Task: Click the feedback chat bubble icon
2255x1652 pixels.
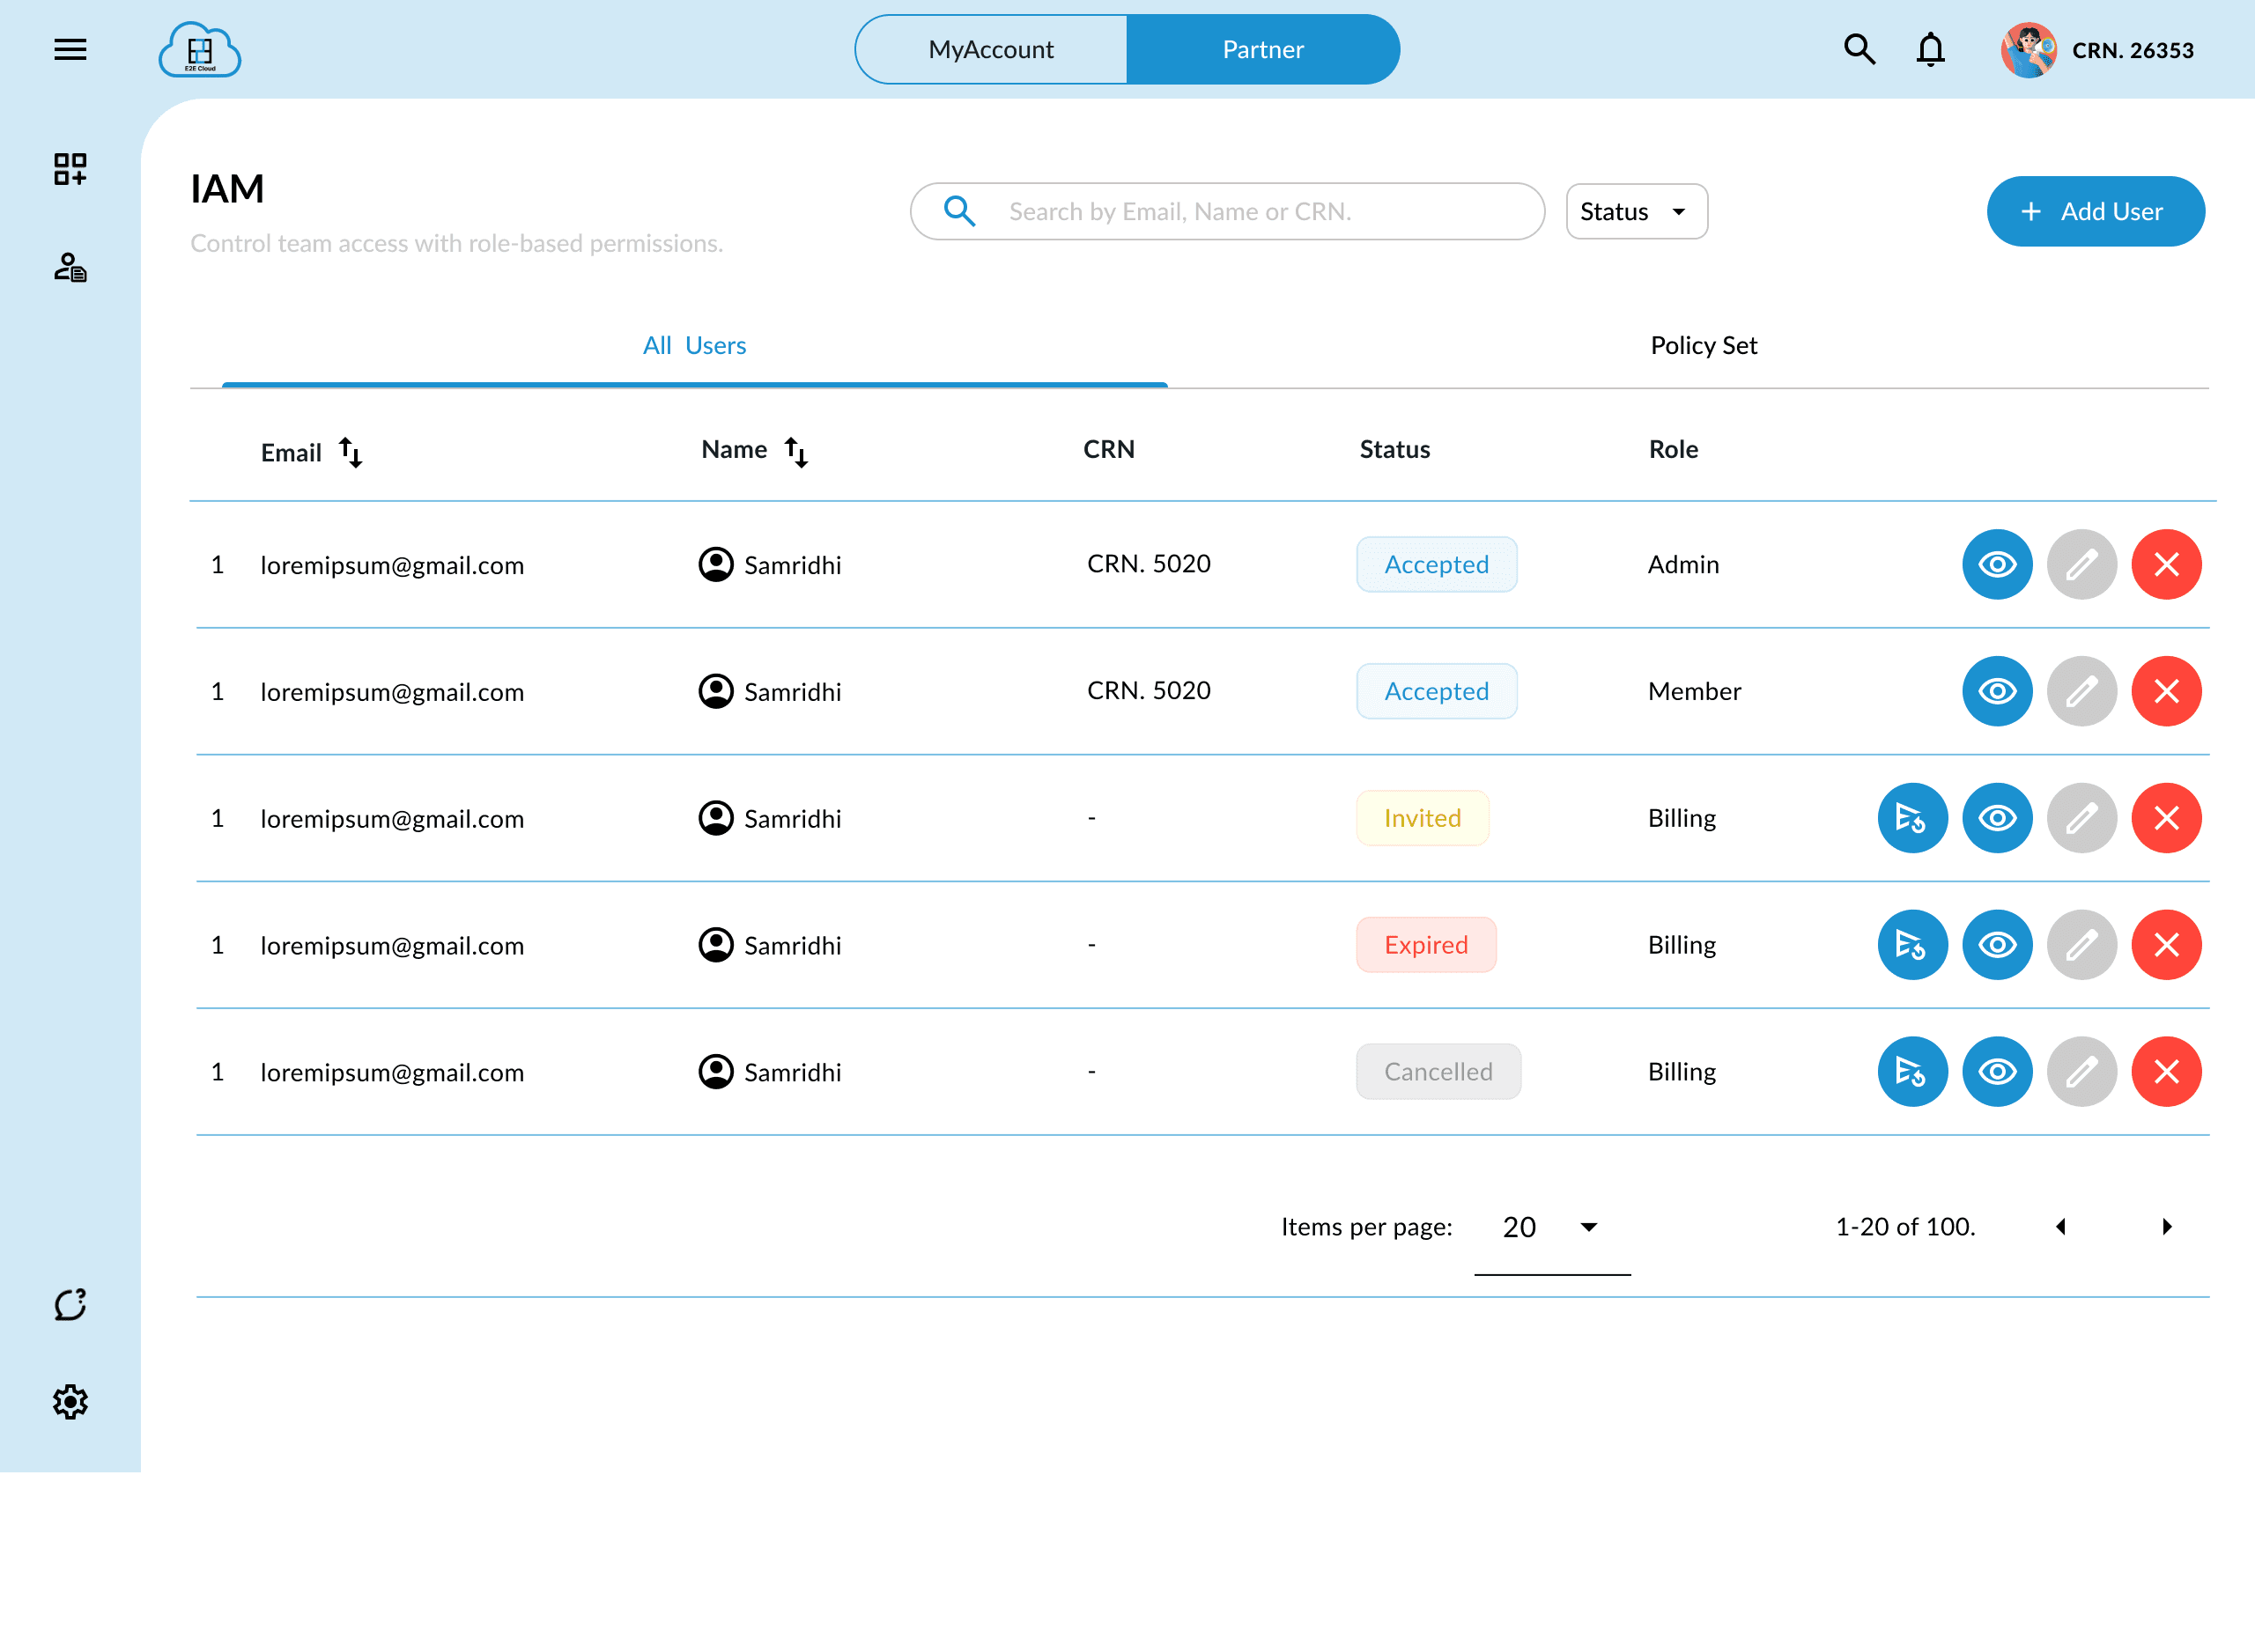Action: click(70, 1305)
